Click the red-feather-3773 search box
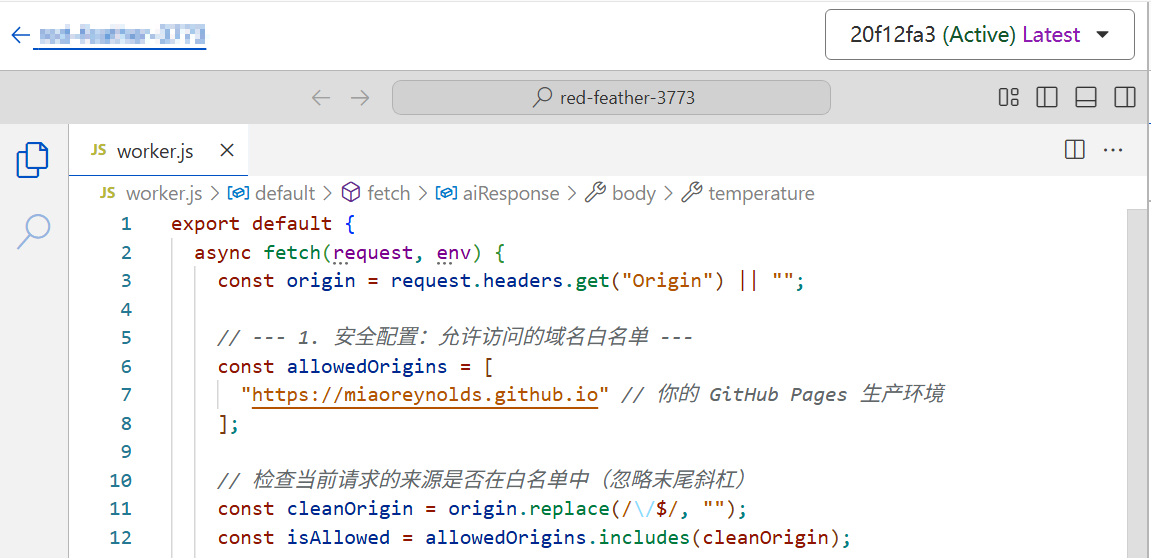This screenshot has width=1151, height=558. tap(611, 98)
